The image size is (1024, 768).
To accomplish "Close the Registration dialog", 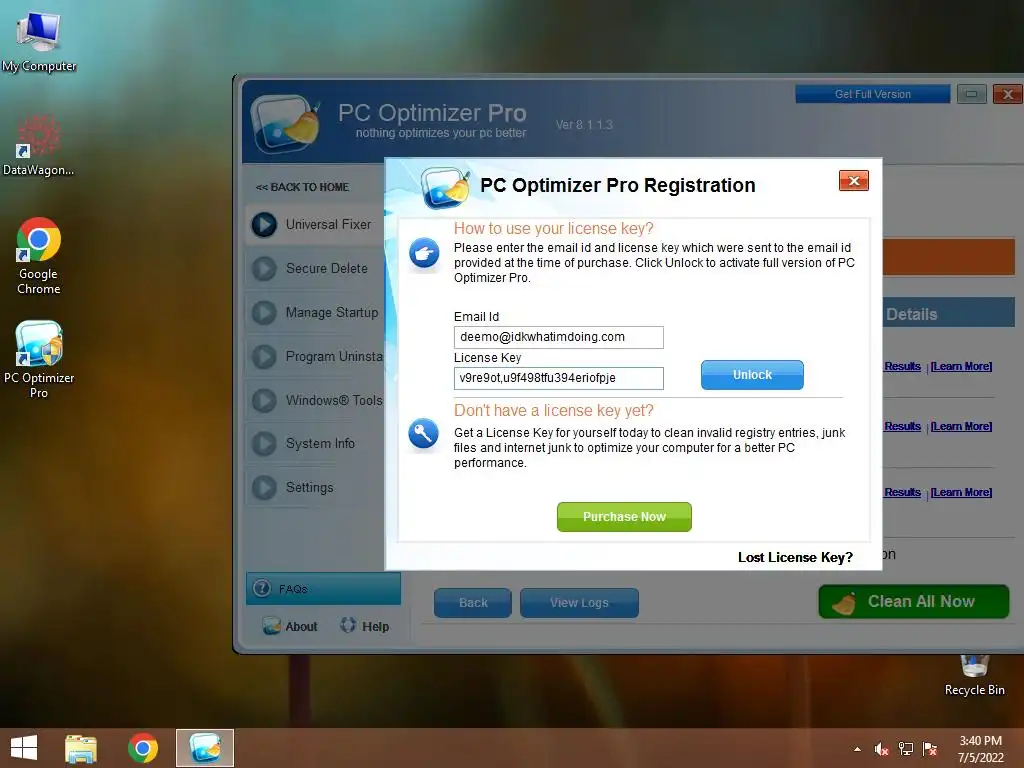I will coord(854,181).
